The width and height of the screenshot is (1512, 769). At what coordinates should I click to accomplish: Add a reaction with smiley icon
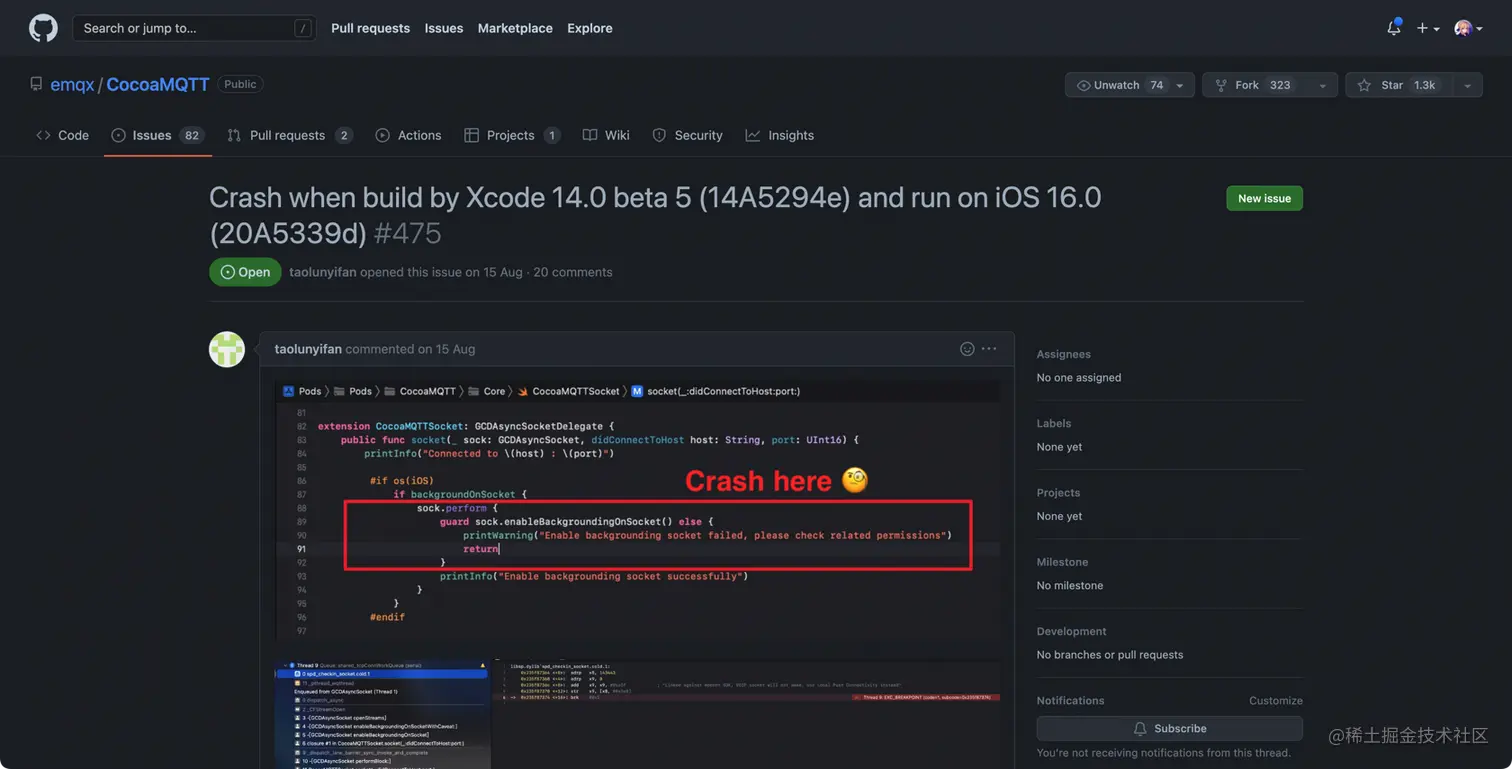click(967, 349)
